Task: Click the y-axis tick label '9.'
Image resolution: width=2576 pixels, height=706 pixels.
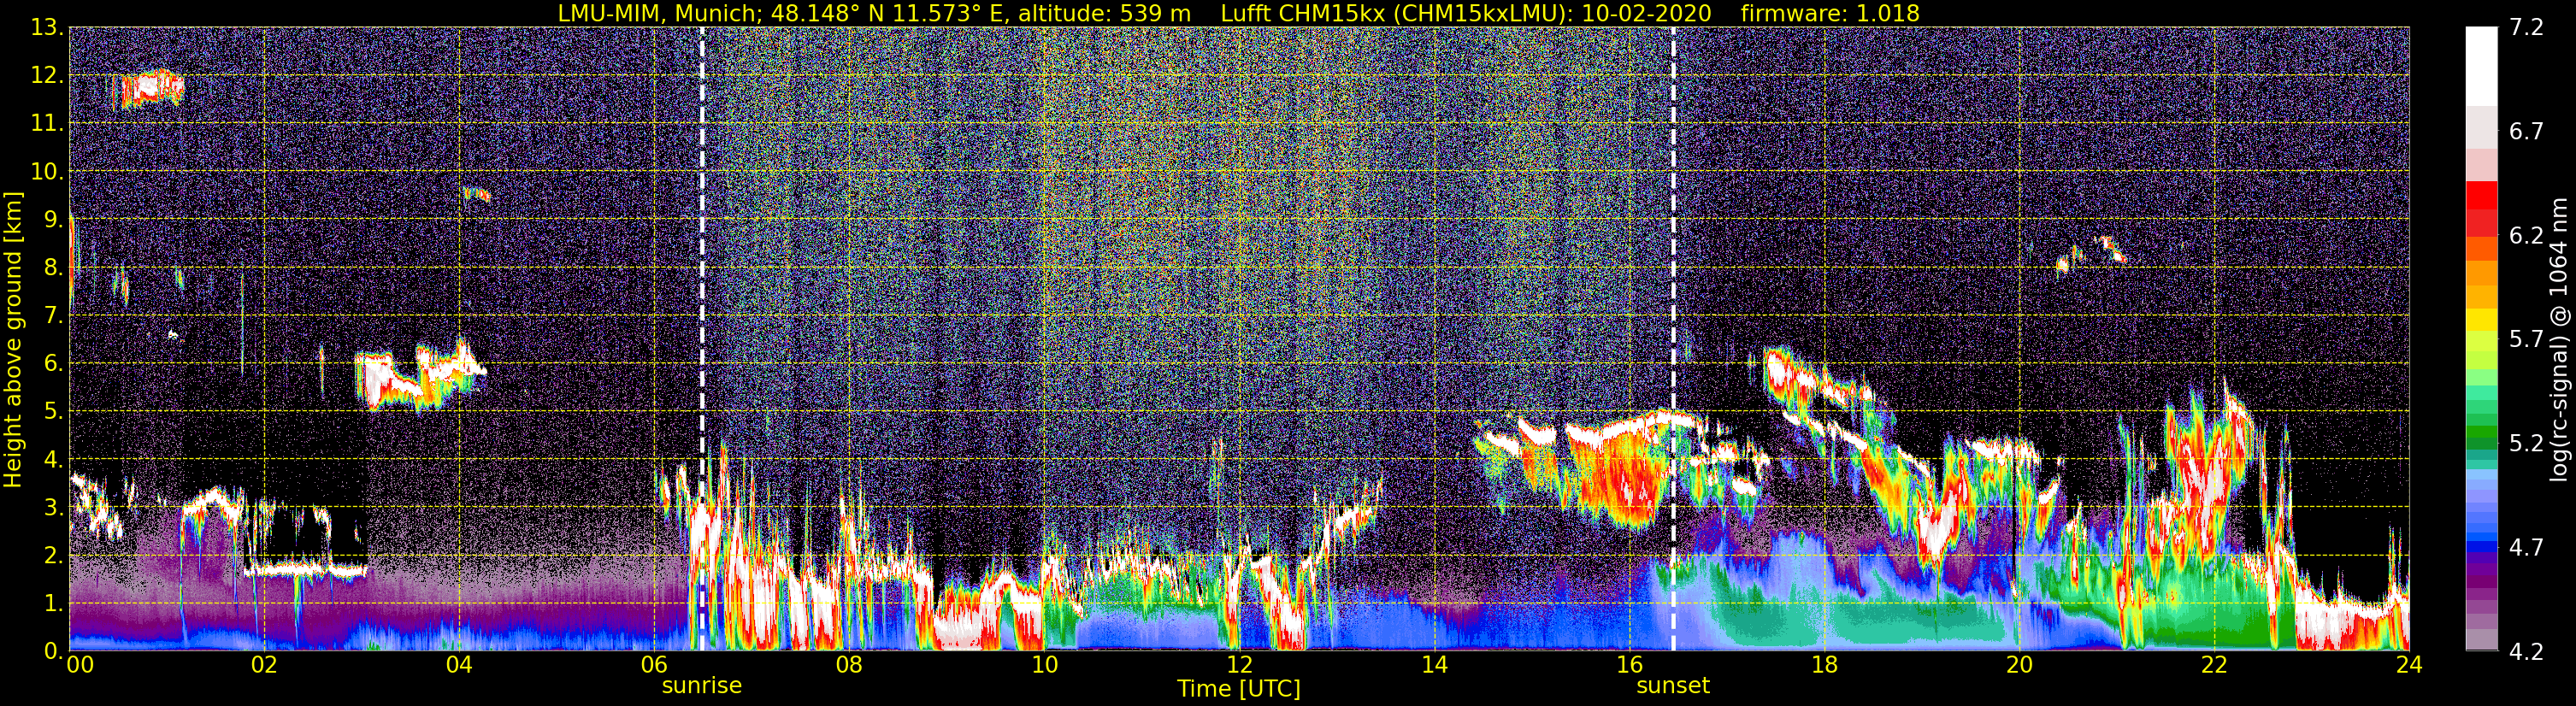Action: (53, 220)
